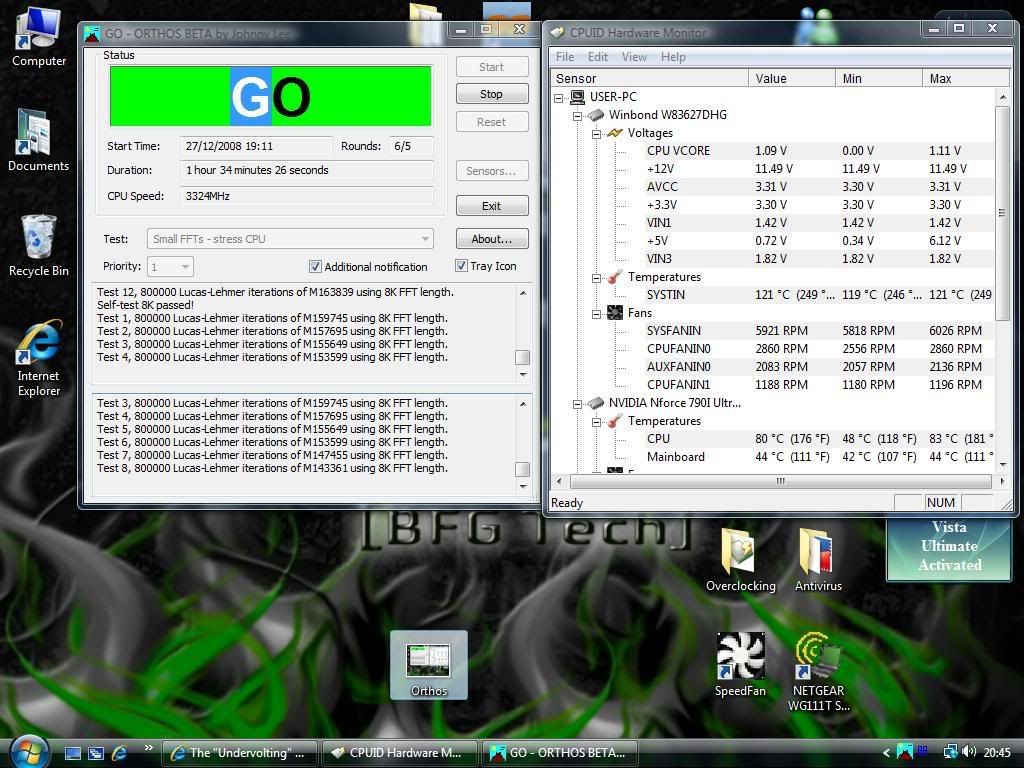Click the Fans category icon

[x=615, y=313]
